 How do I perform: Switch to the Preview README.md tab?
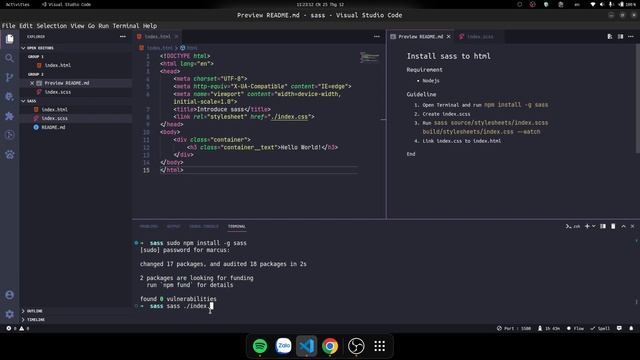tap(420, 36)
